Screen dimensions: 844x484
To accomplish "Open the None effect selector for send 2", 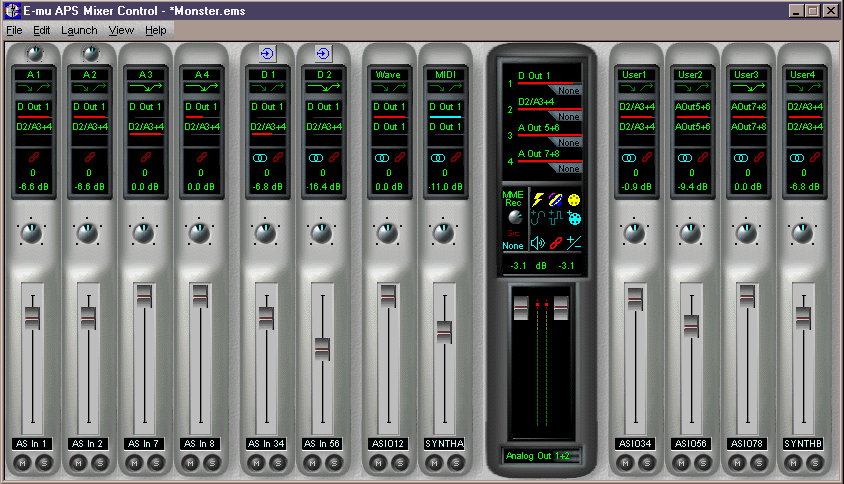I will coord(567,116).
